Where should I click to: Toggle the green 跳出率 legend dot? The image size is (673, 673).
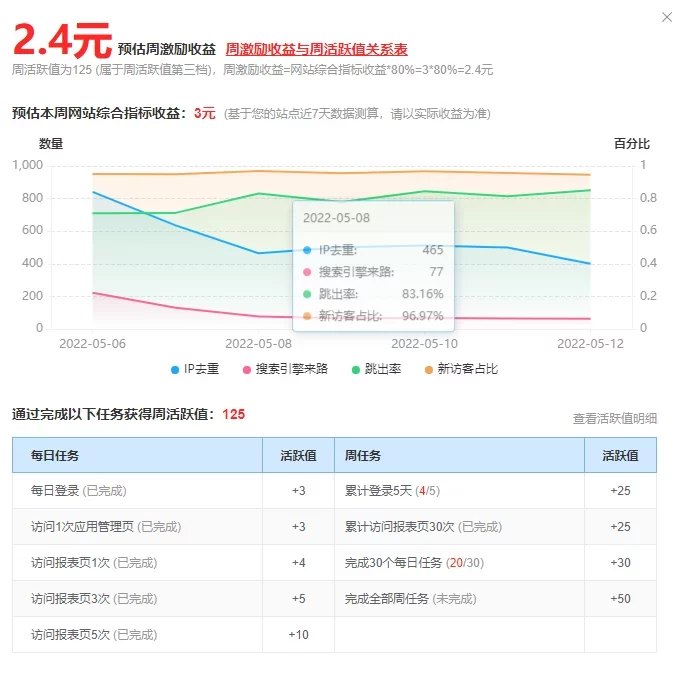(355, 370)
